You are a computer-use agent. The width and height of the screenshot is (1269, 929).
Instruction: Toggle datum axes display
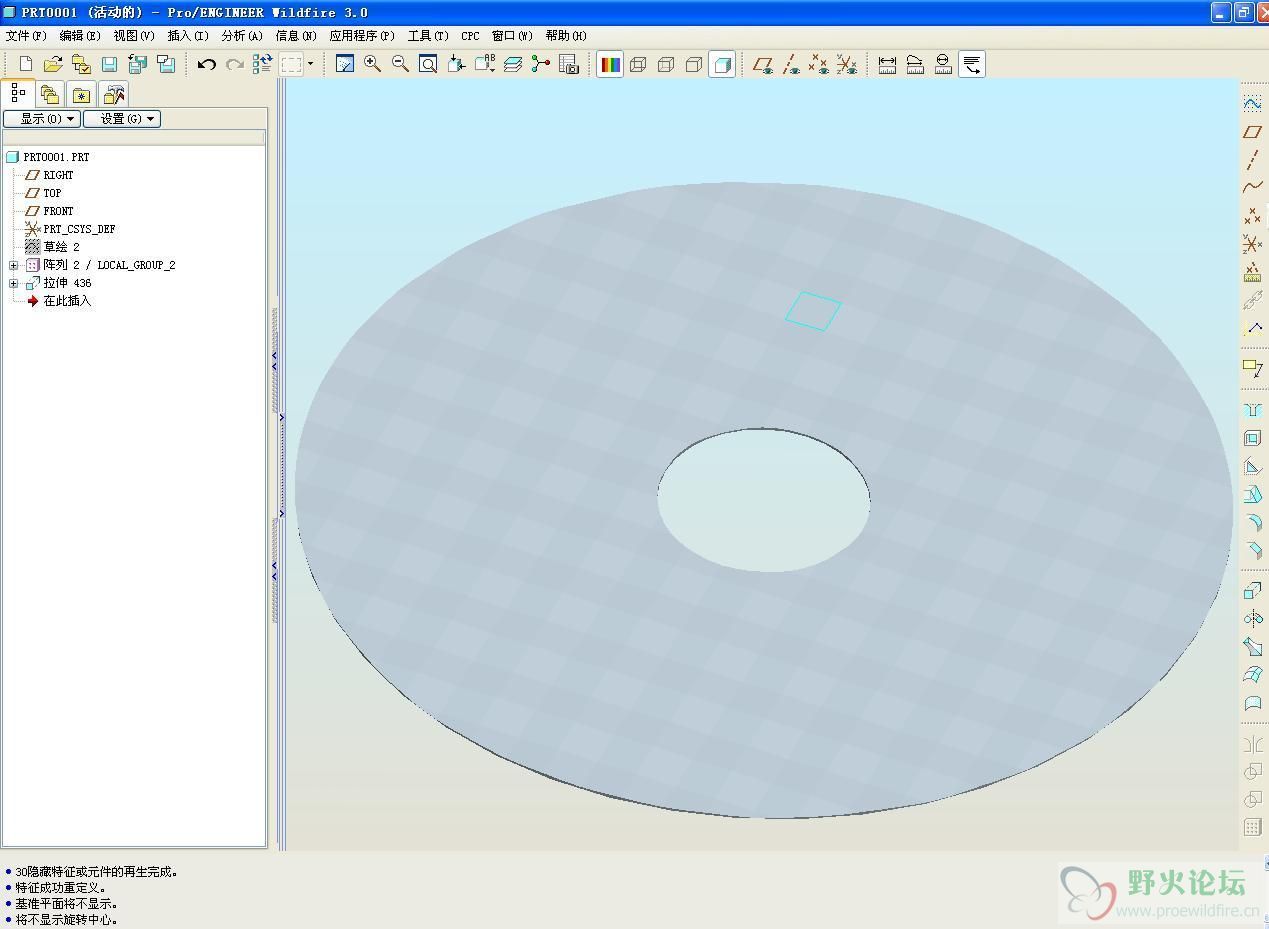click(791, 64)
